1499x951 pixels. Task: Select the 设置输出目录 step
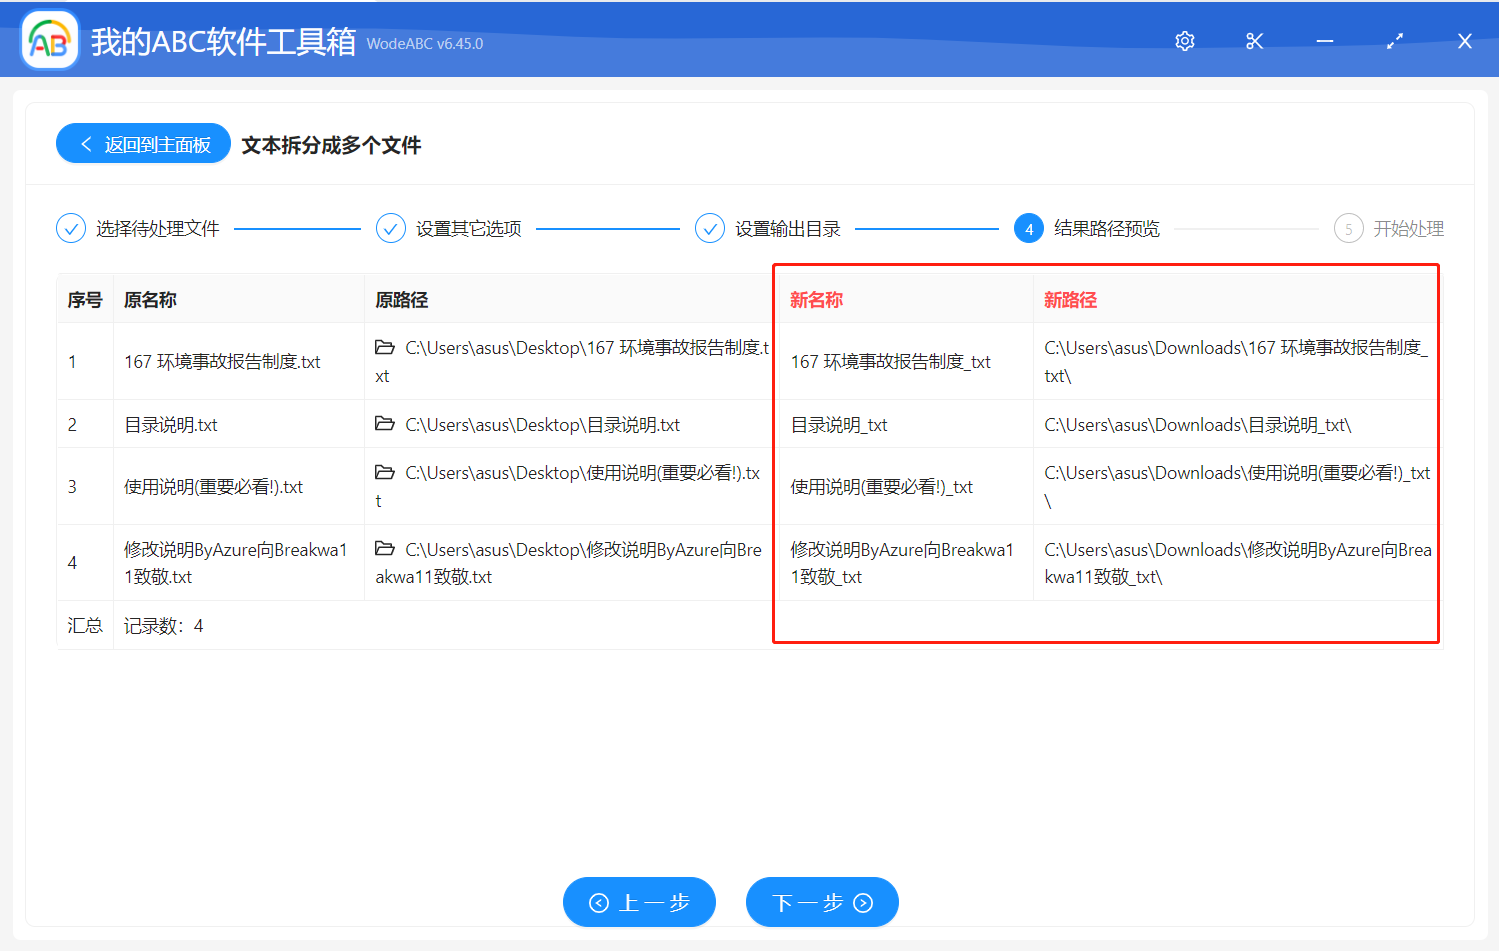coord(768,229)
